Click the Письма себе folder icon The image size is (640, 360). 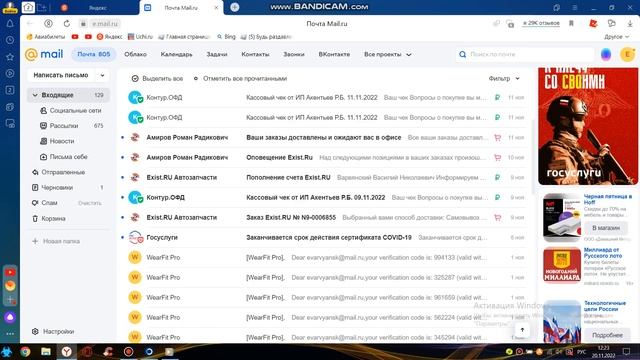[44, 157]
